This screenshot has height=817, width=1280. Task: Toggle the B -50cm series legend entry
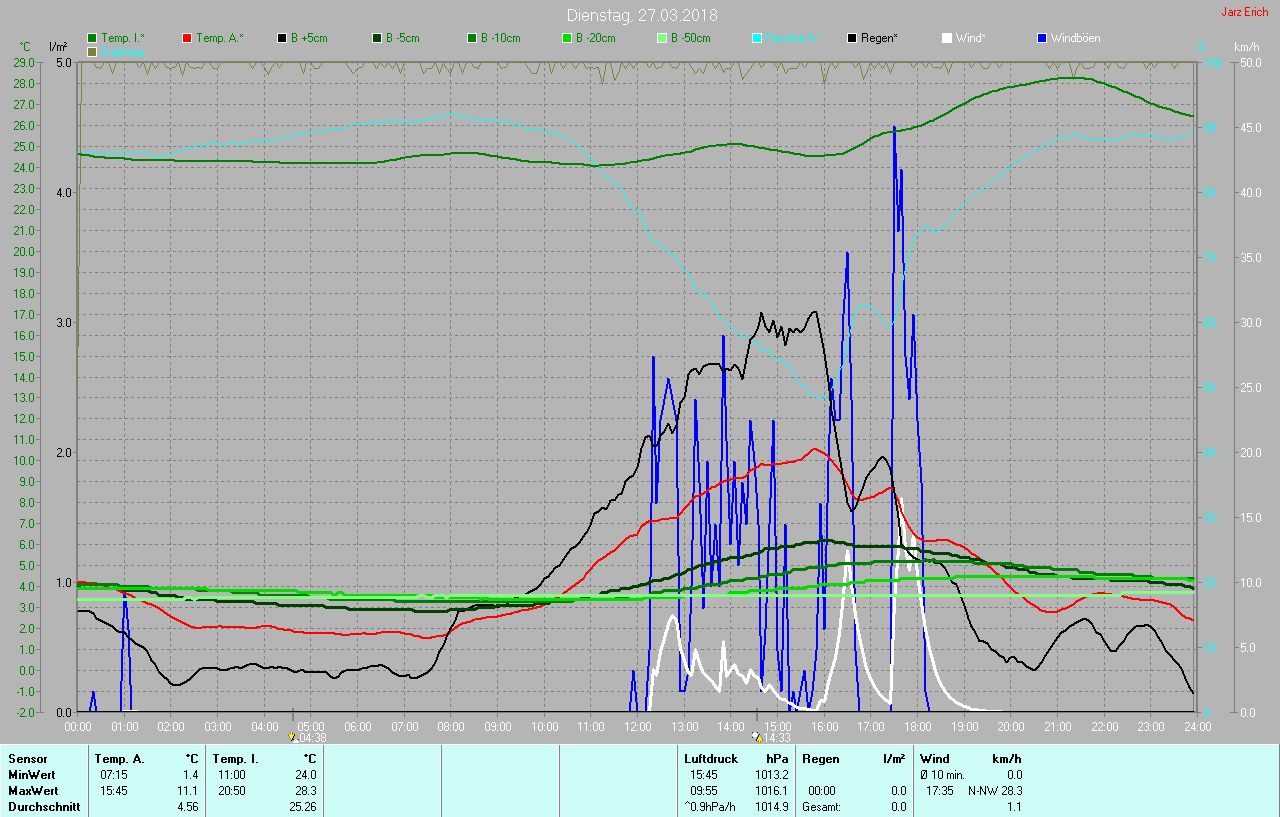(662, 38)
